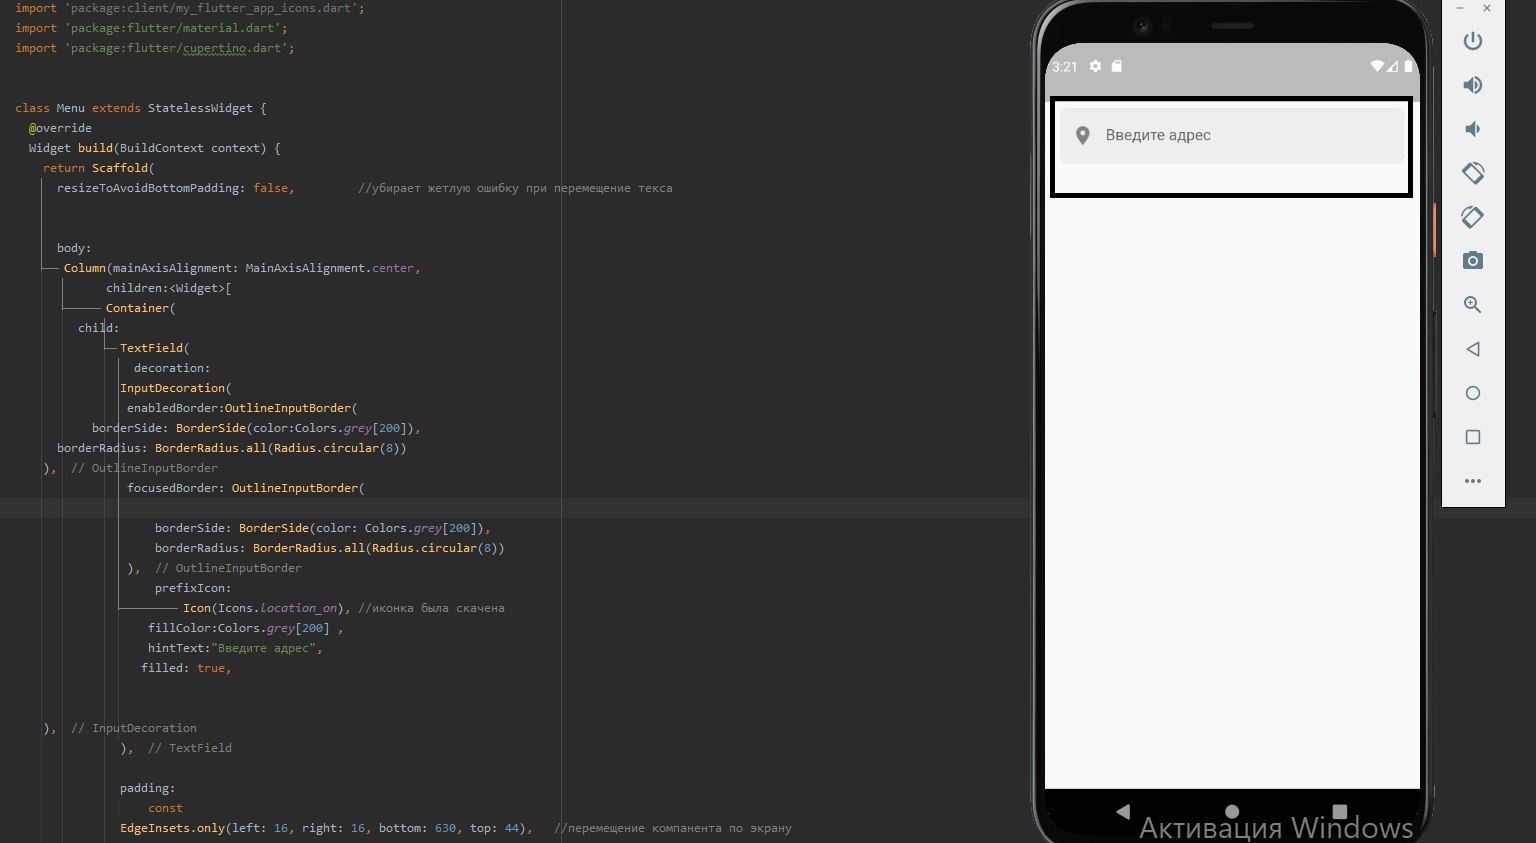Click the 'TextField(' line in code

[x=155, y=348]
